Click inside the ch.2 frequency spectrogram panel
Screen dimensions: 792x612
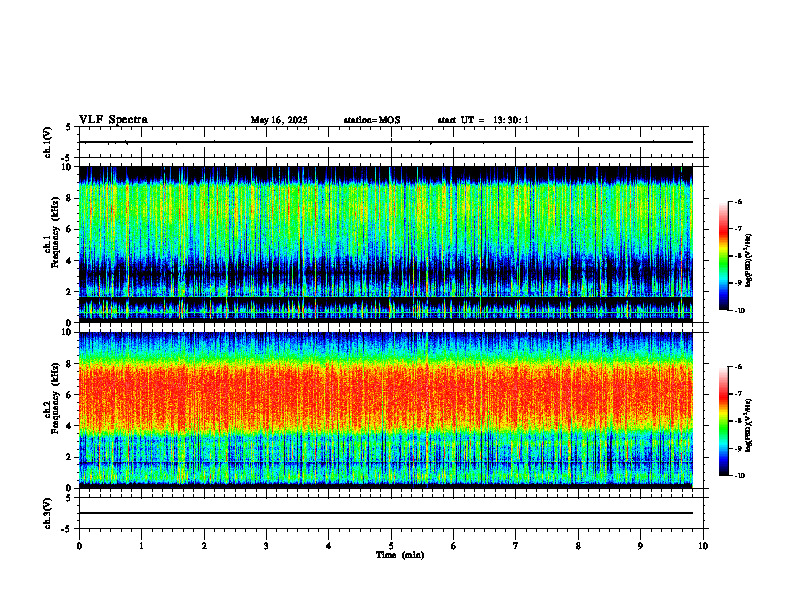(x=391, y=410)
